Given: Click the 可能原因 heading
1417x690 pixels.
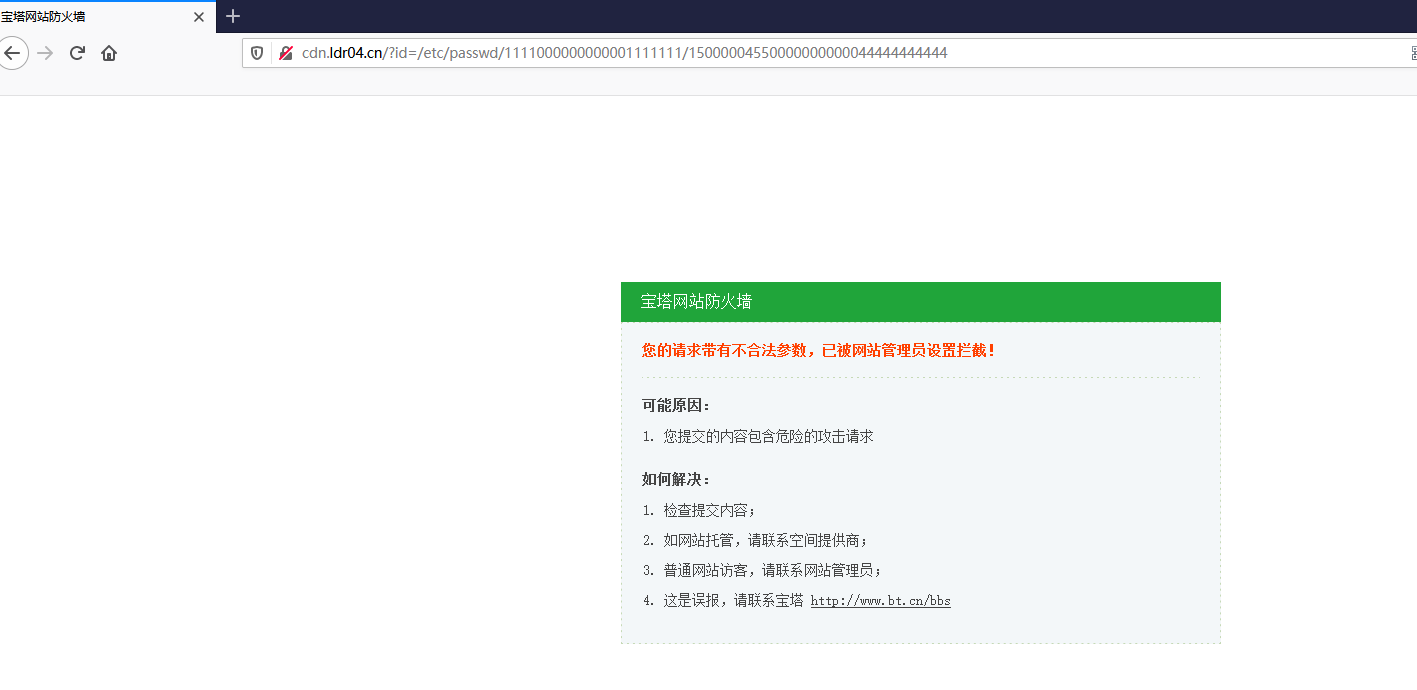Looking at the screenshot, I should click(676, 405).
